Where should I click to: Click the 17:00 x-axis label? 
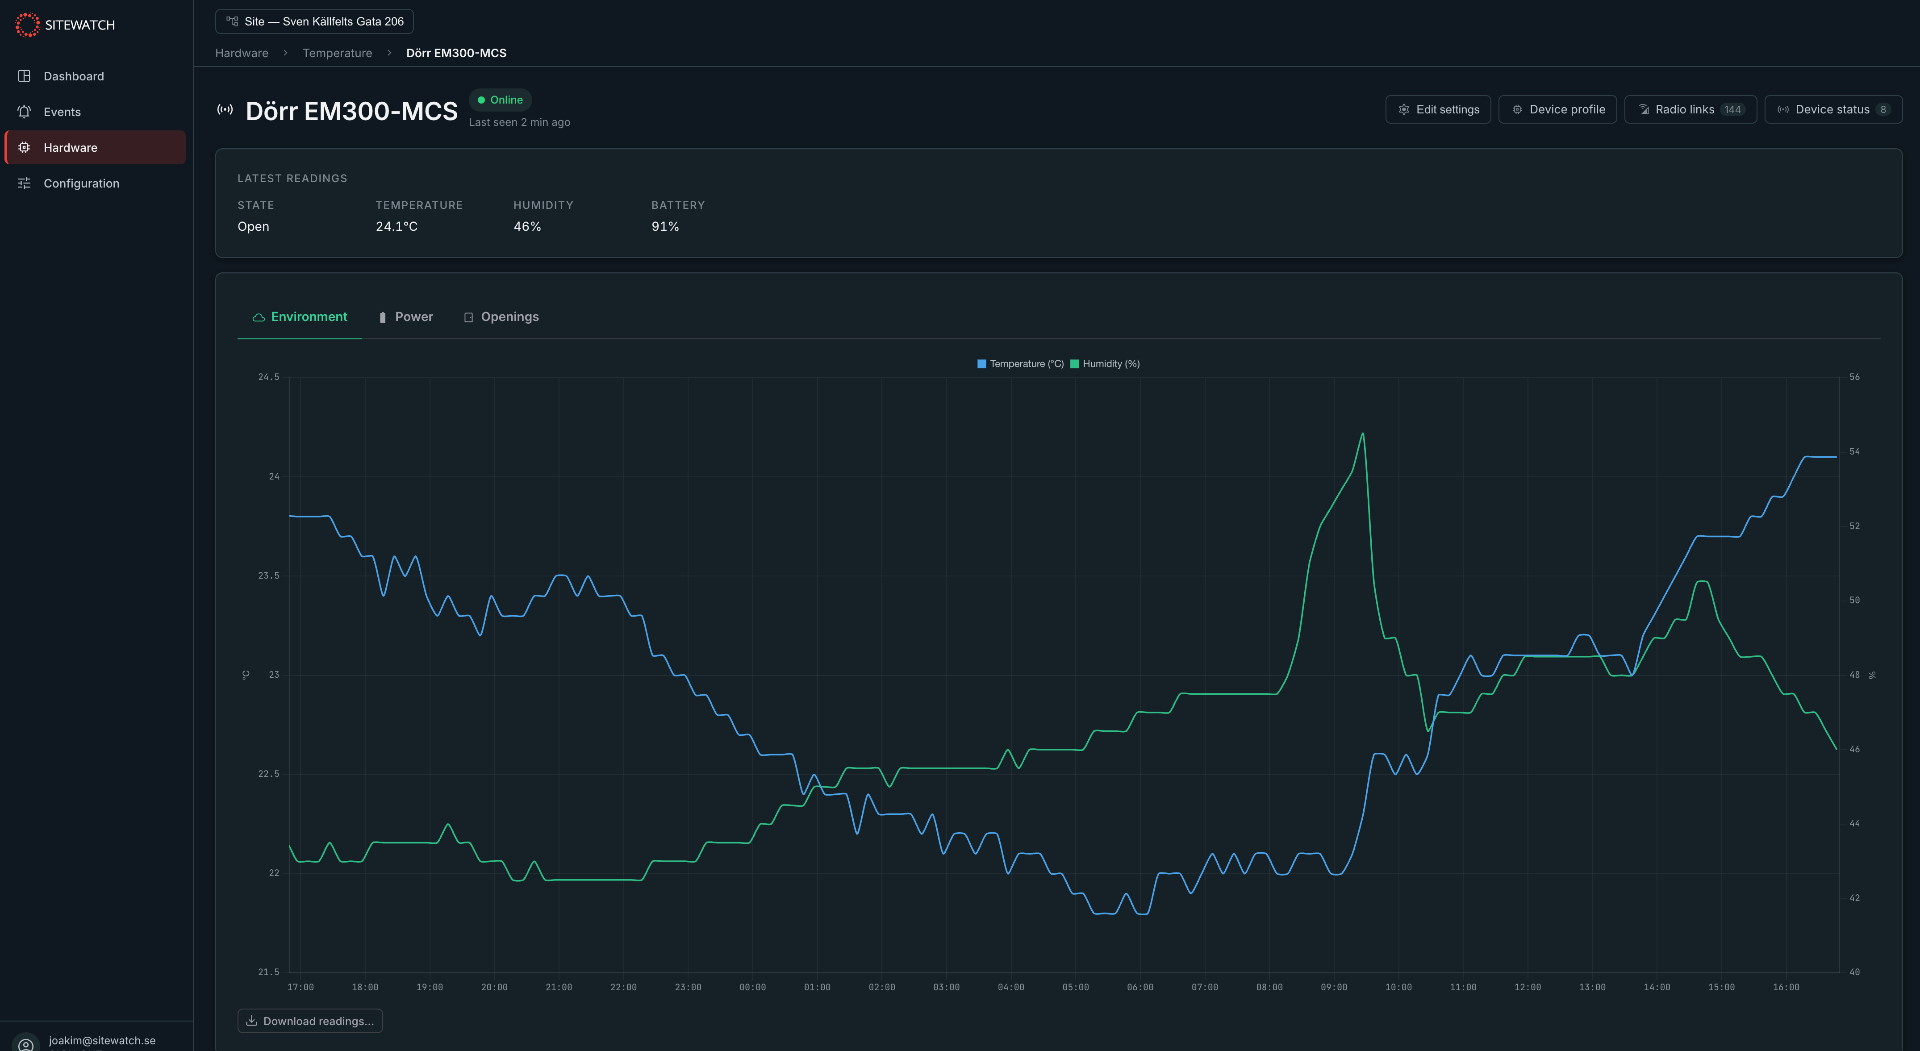click(300, 987)
